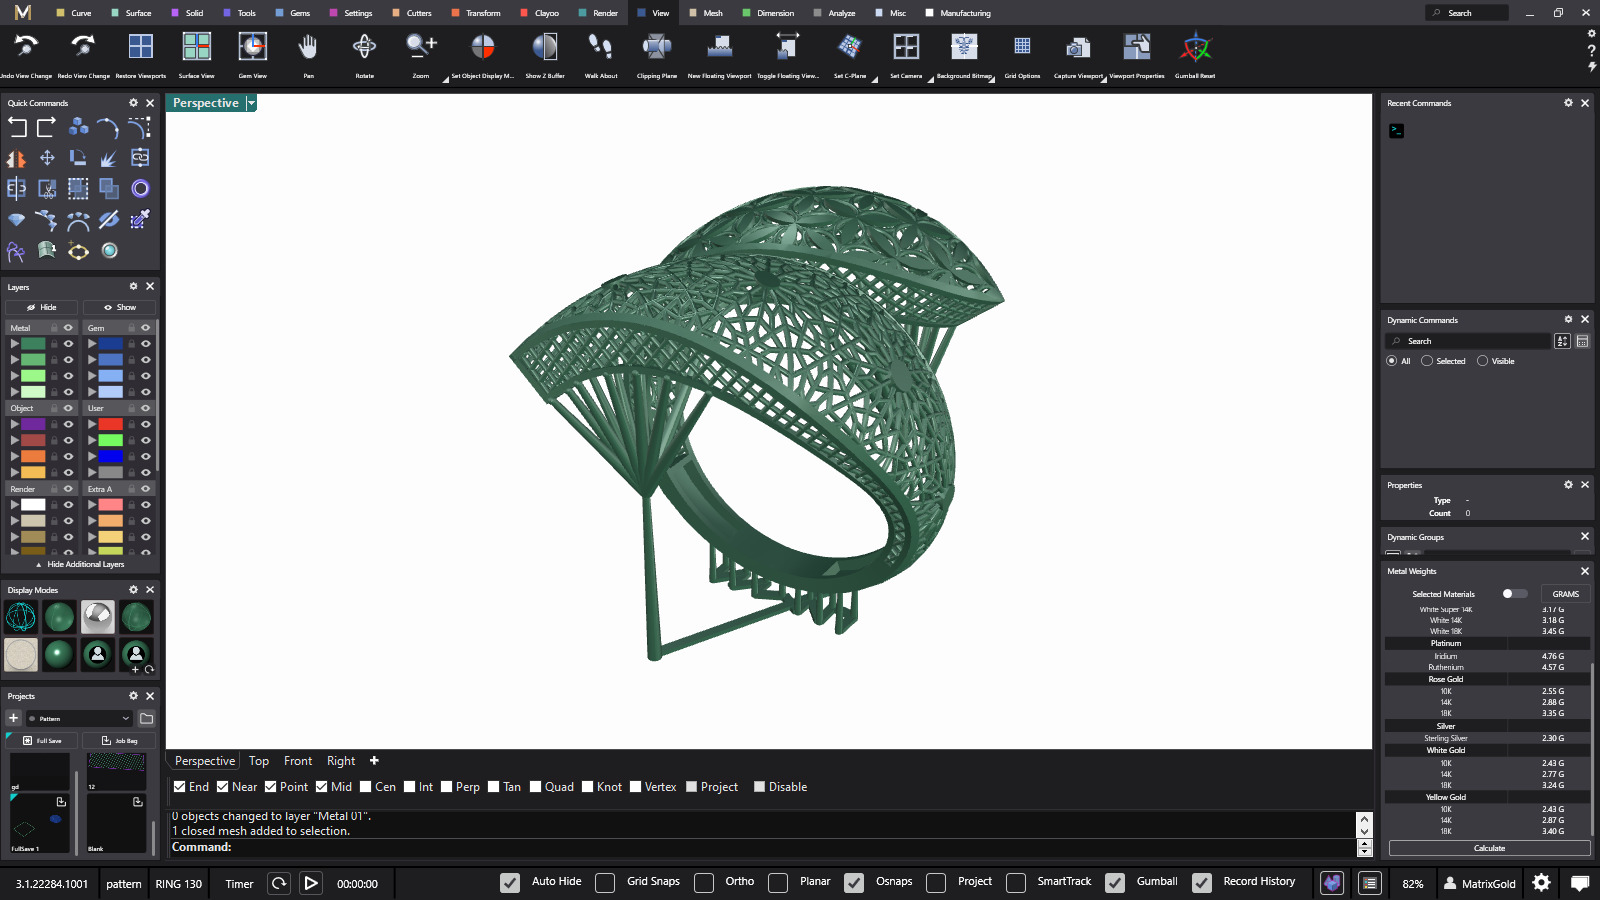The width and height of the screenshot is (1600, 900).
Task: Open the Curve menu tab
Action: pos(74,13)
